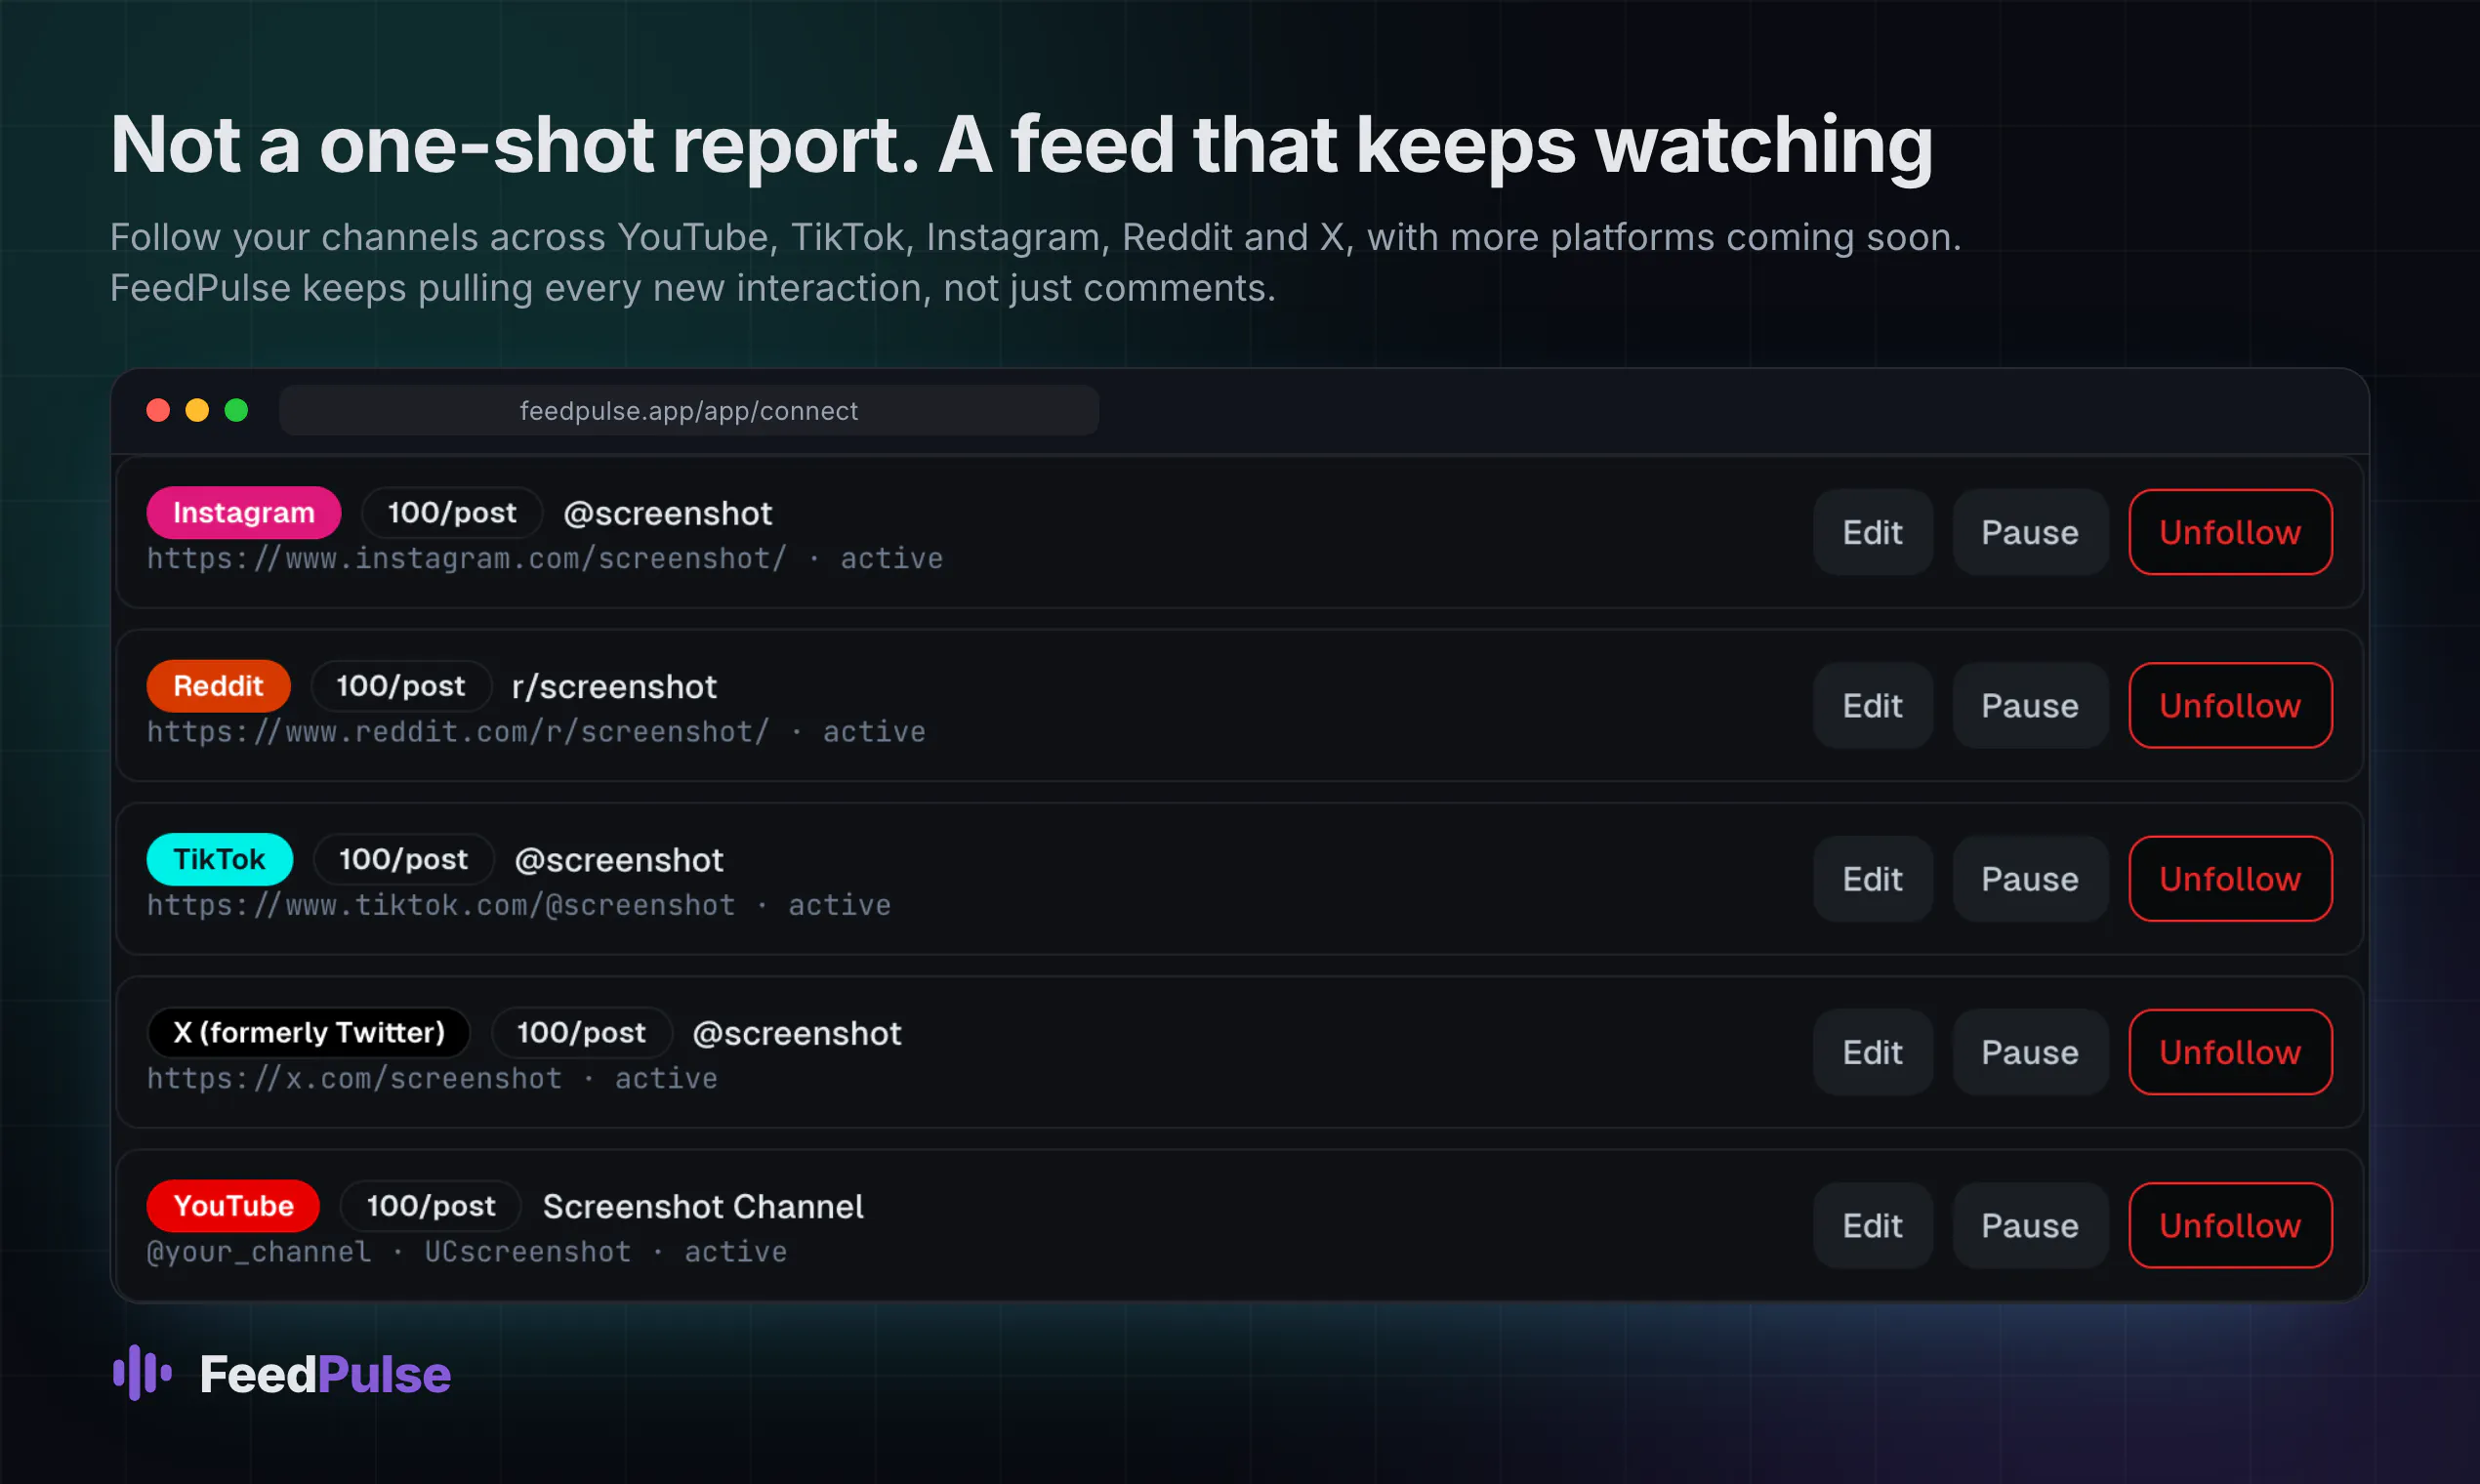This screenshot has height=1484, width=2480.
Task: Click the @your_channel handle text
Action: [259, 1252]
